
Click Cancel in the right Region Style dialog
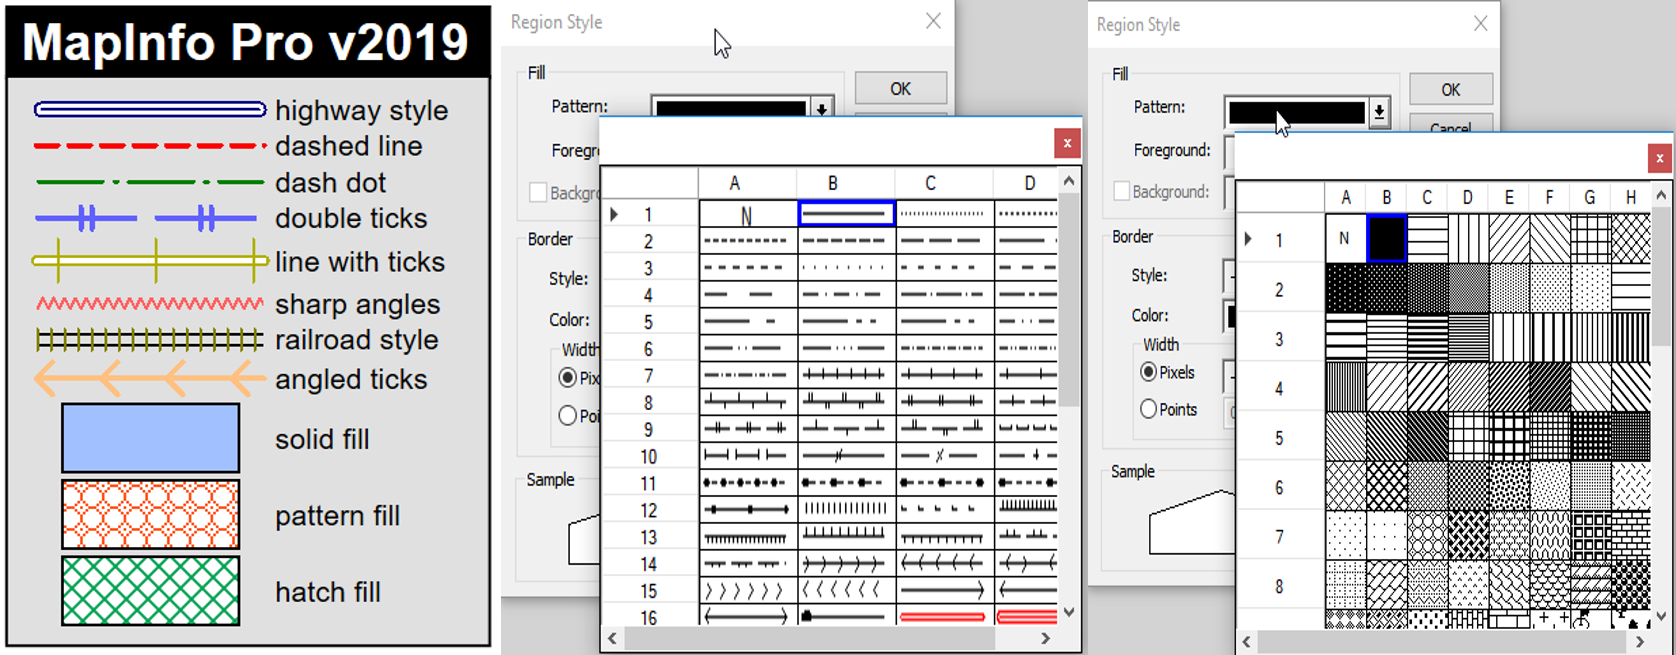point(1451,125)
